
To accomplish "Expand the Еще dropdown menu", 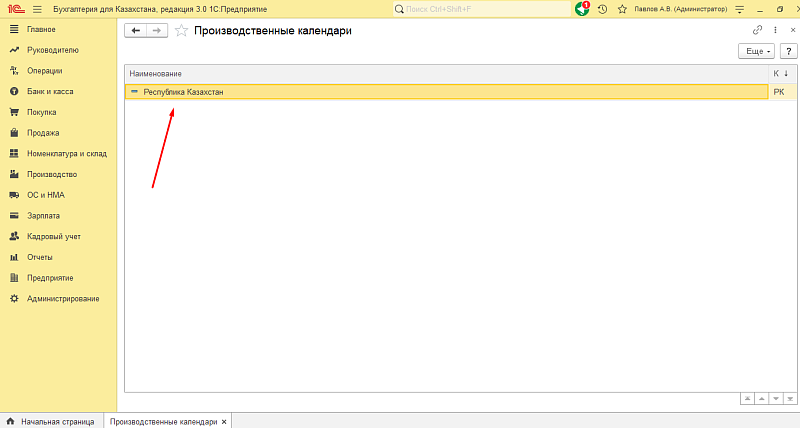I will click(x=755, y=51).
